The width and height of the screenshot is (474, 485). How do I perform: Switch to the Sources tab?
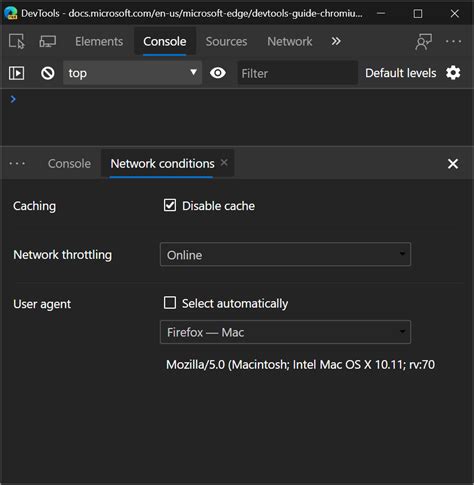click(x=226, y=41)
